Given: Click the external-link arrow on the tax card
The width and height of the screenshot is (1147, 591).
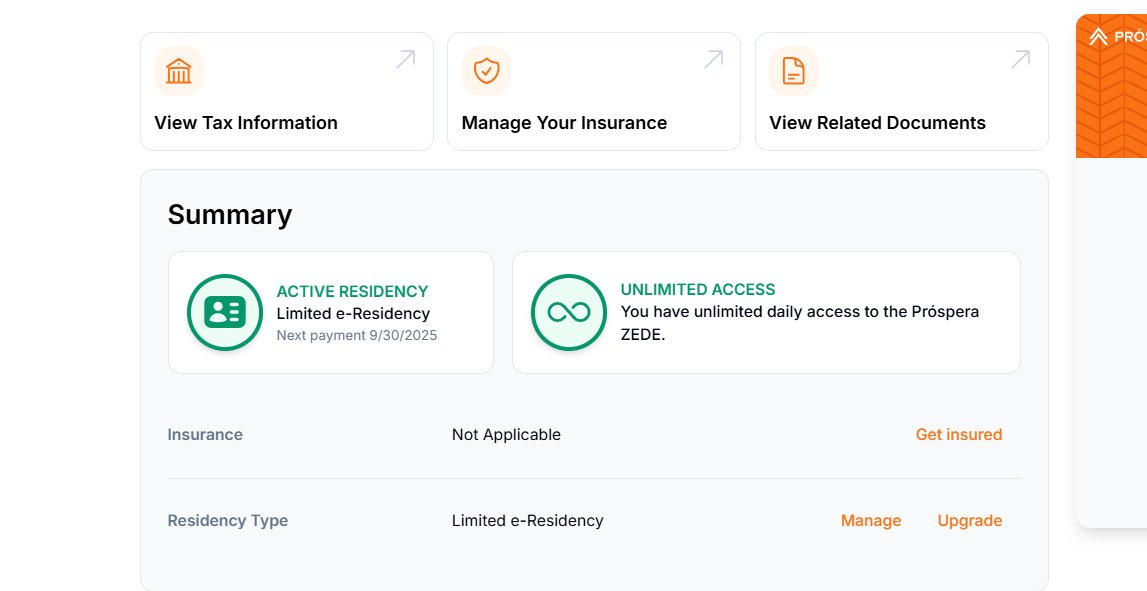Looking at the screenshot, I should pyautogui.click(x=405, y=59).
